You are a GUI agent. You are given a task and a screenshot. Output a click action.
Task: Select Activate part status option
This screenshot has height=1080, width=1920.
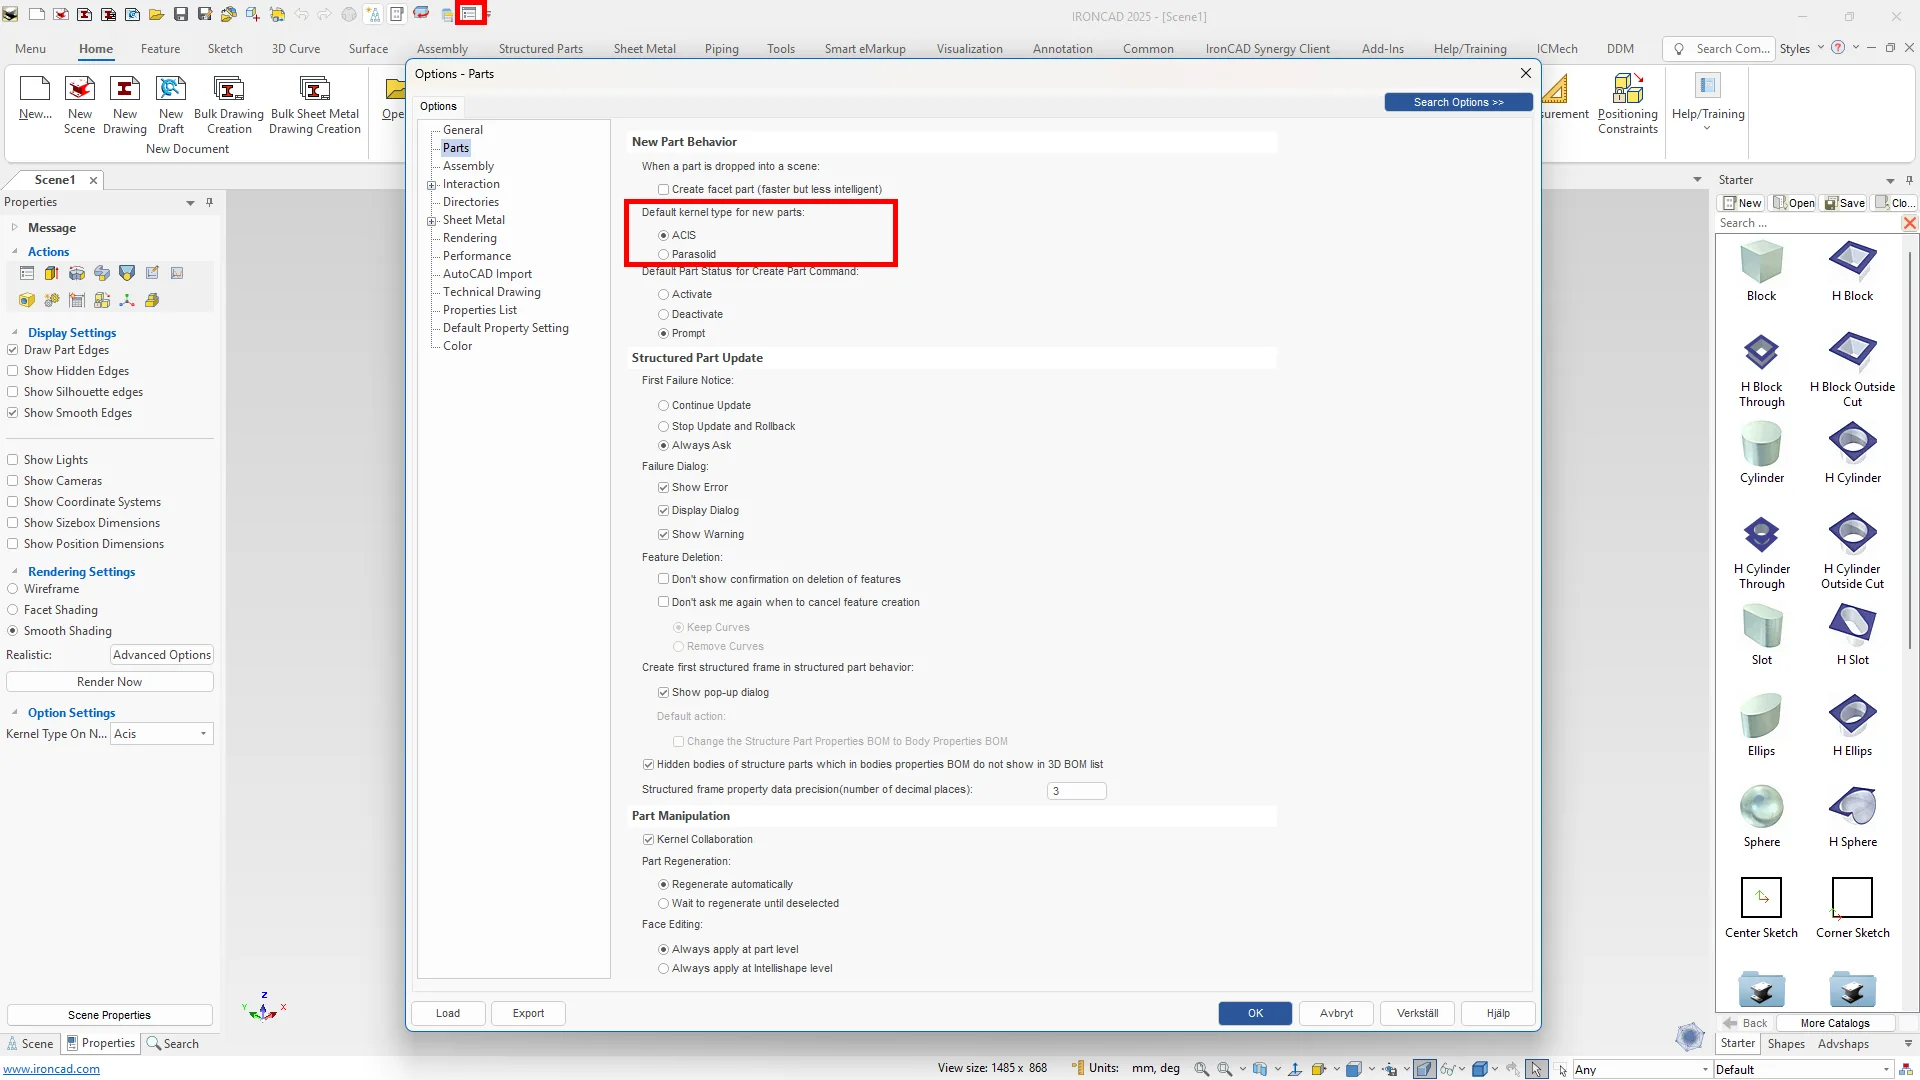tap(663, 294)
